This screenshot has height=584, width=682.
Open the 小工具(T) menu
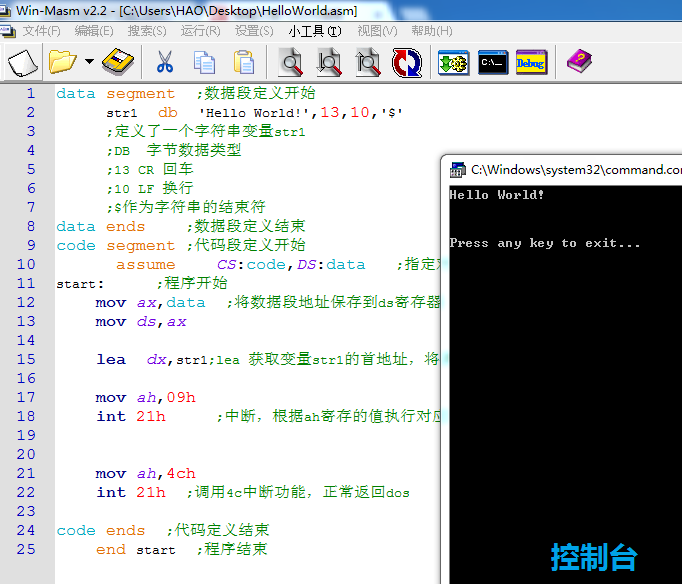point(315,31)
